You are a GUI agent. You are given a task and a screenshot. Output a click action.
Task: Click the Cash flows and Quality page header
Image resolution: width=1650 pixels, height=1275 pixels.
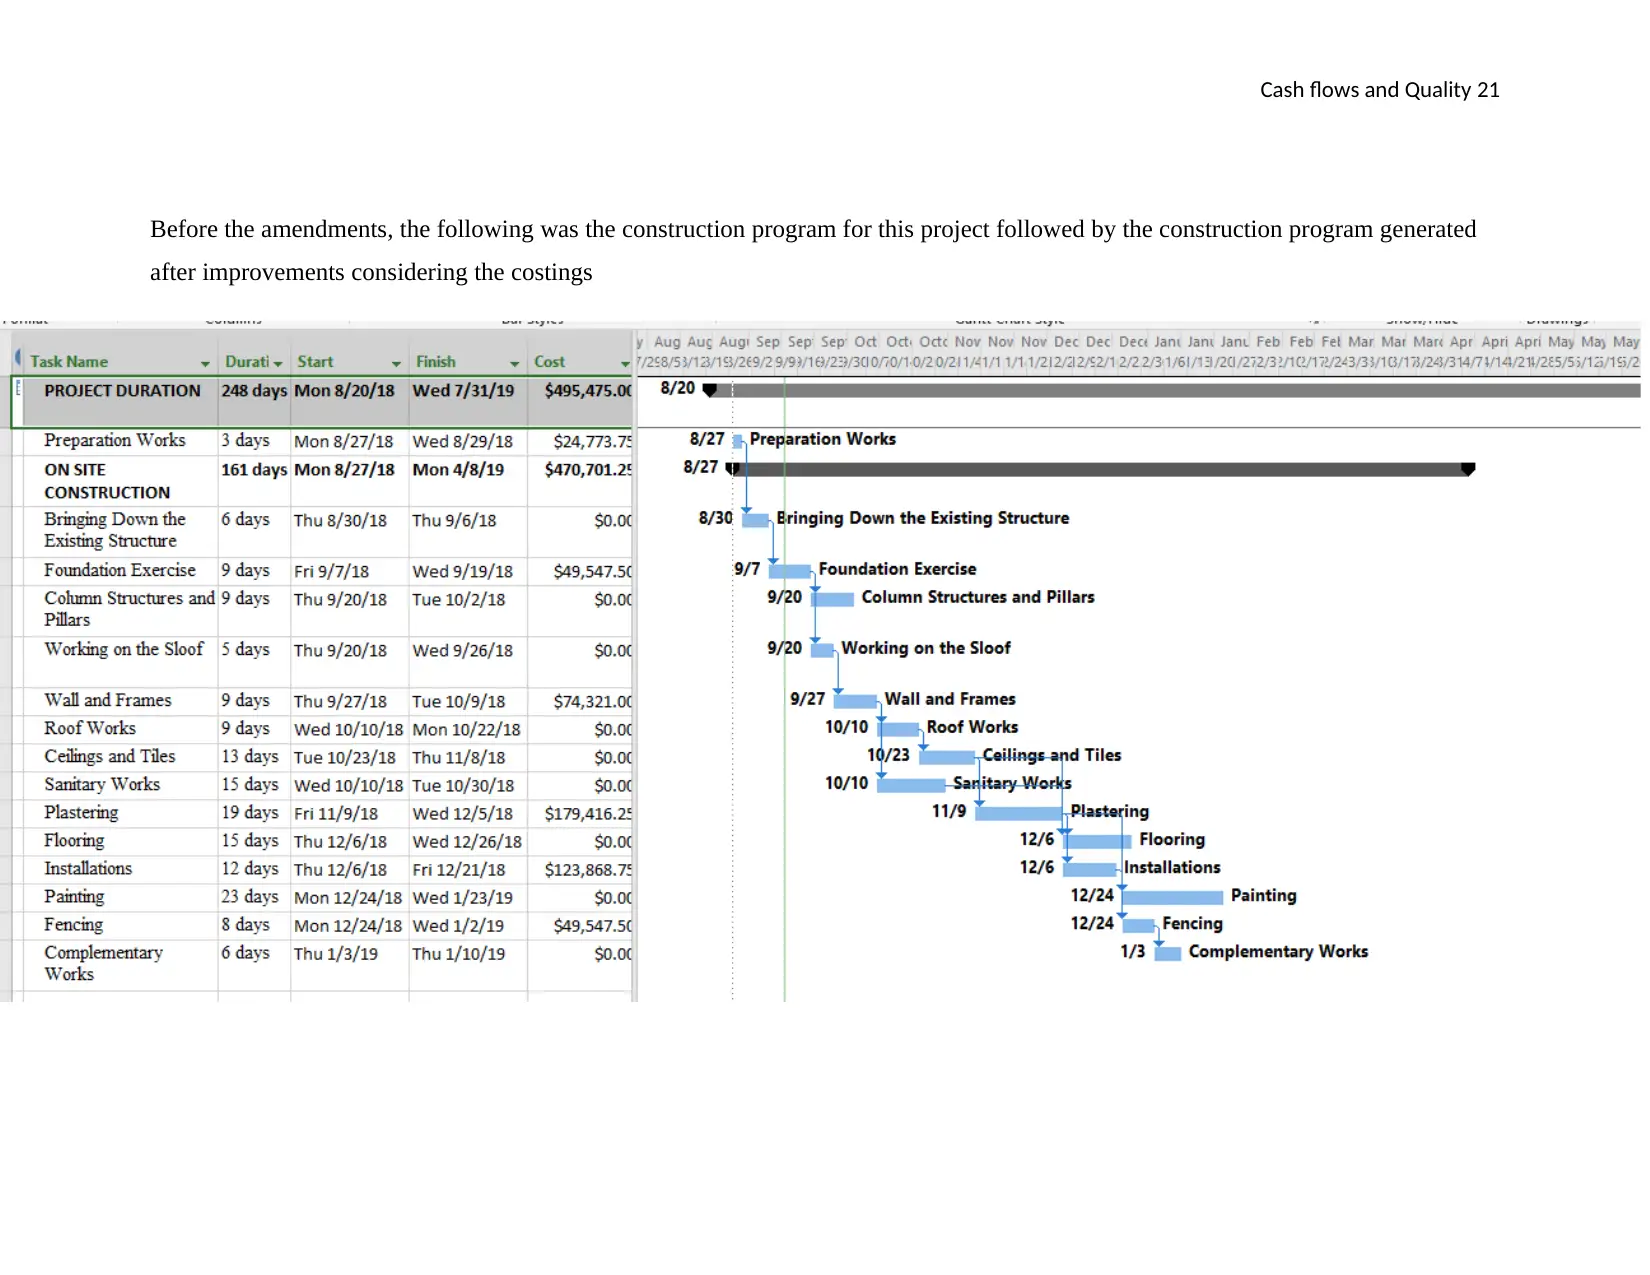[1380, 90]
